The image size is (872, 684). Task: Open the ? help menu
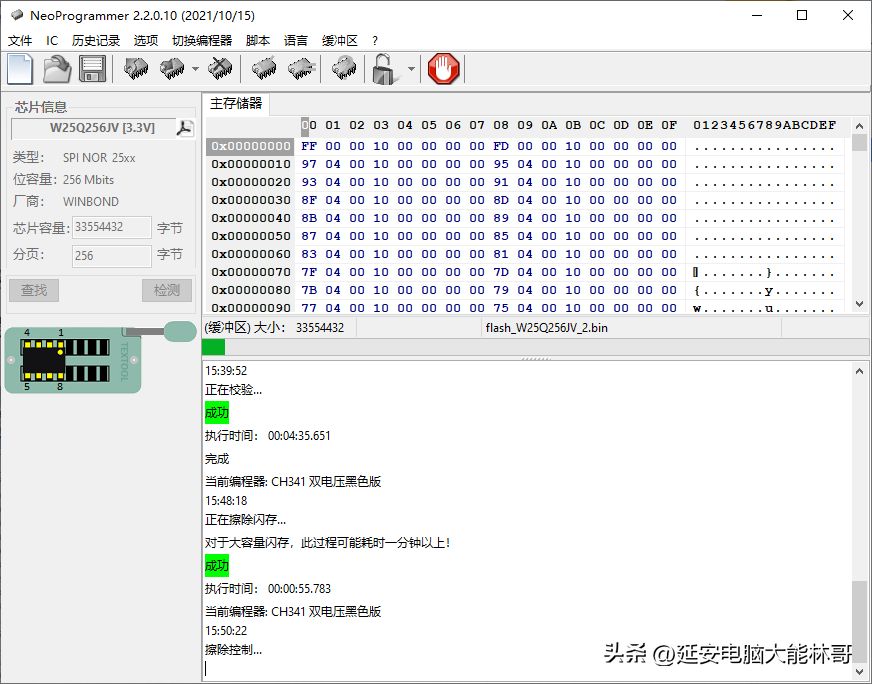tap(375, 41)
